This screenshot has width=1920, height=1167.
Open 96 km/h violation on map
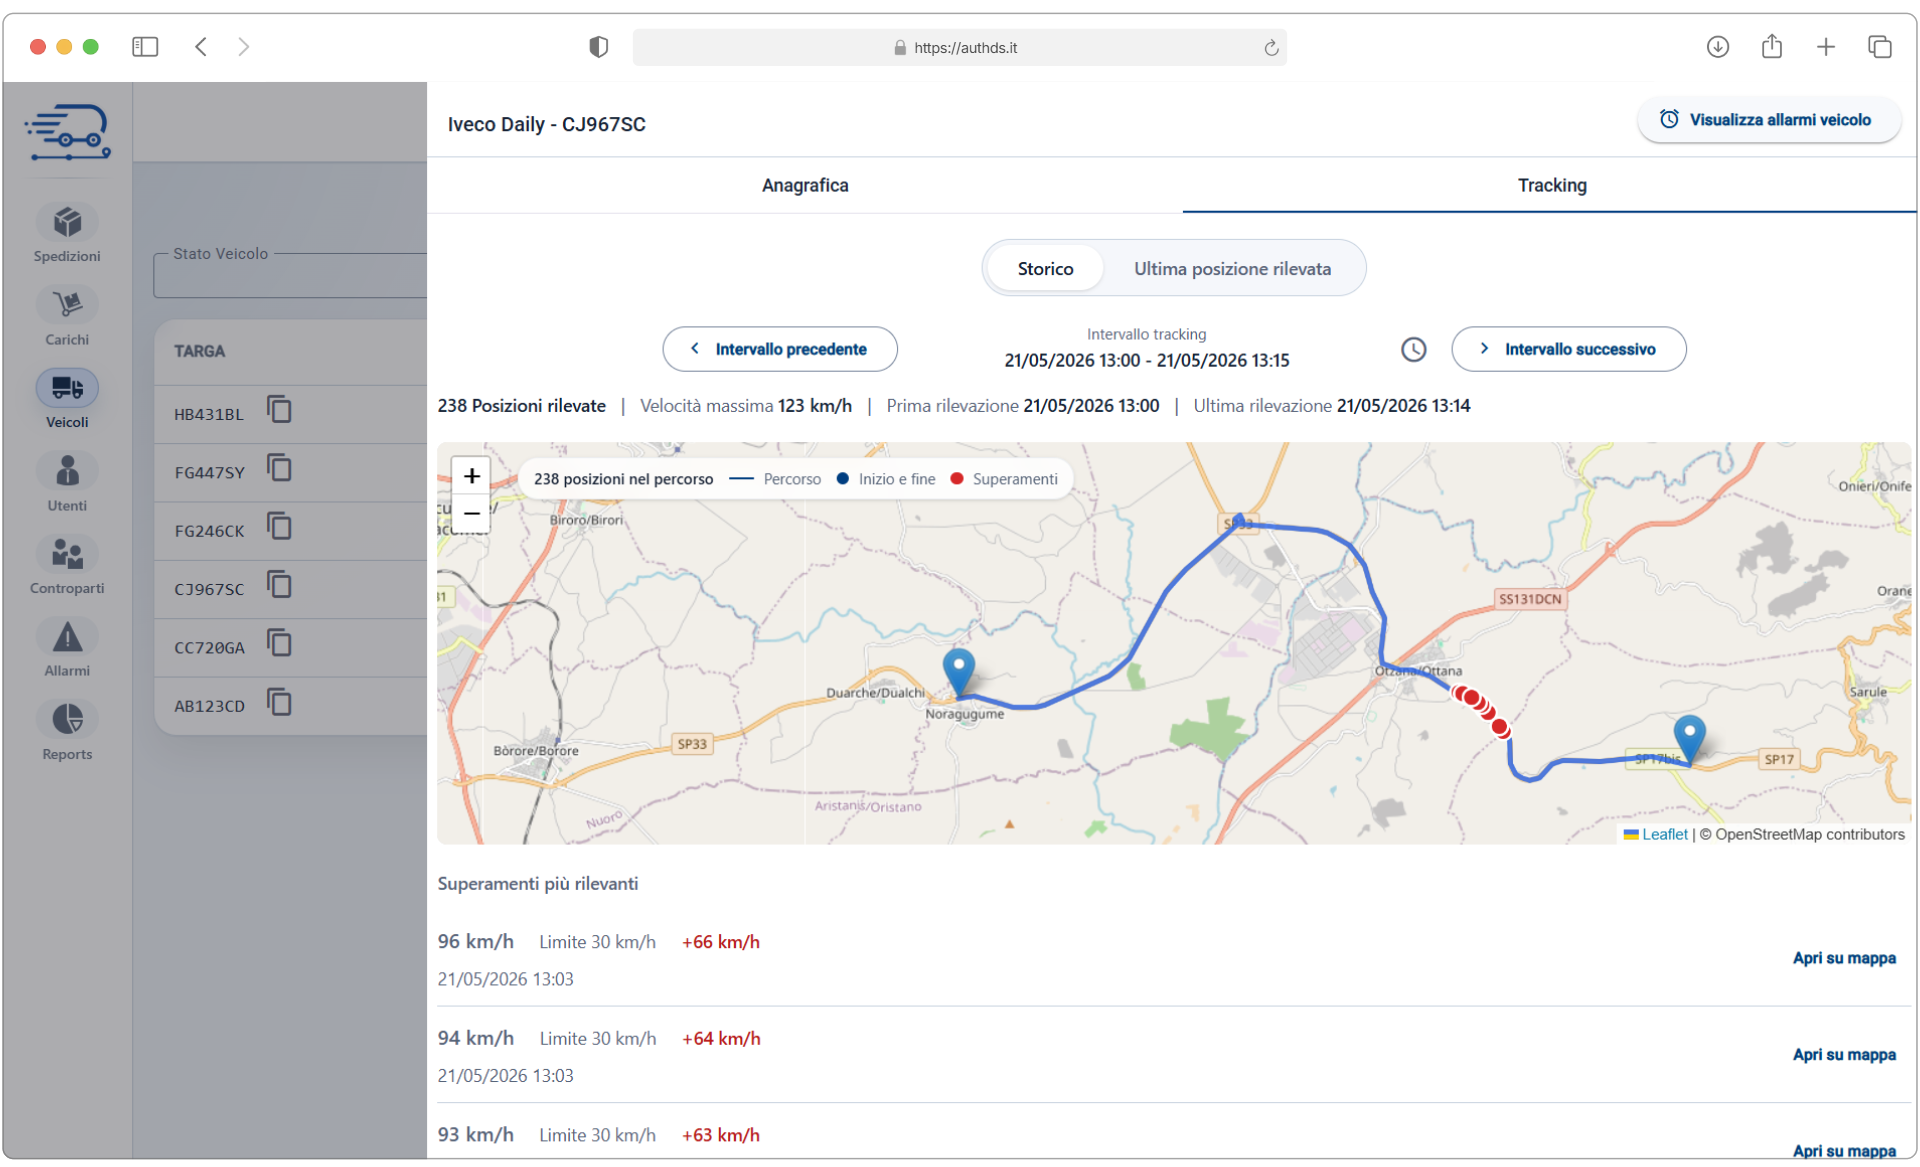click(1843, 958)
